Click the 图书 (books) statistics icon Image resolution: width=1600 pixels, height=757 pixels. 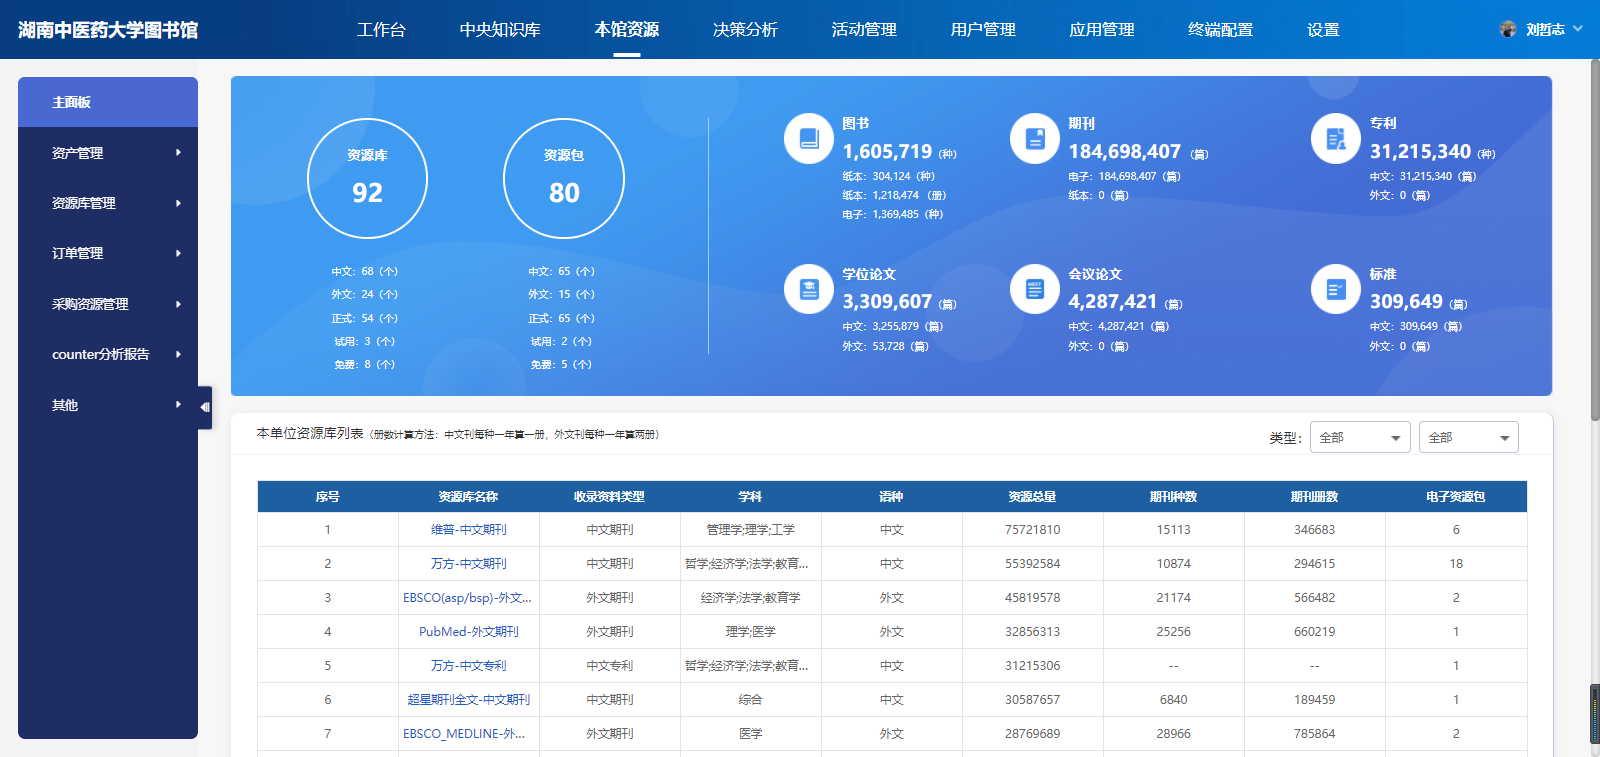coord(809,139)
